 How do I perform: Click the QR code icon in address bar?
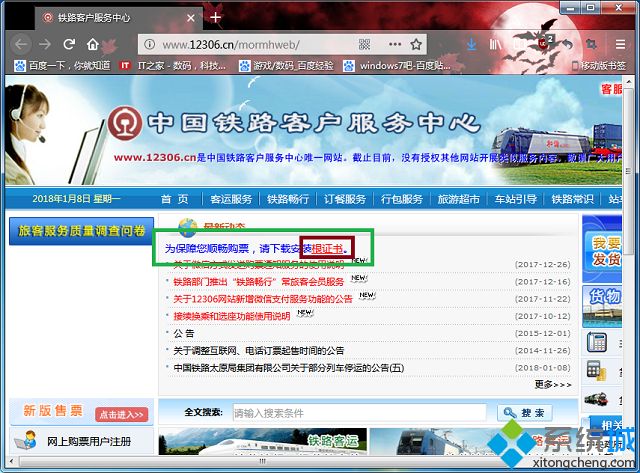(364, 44)
